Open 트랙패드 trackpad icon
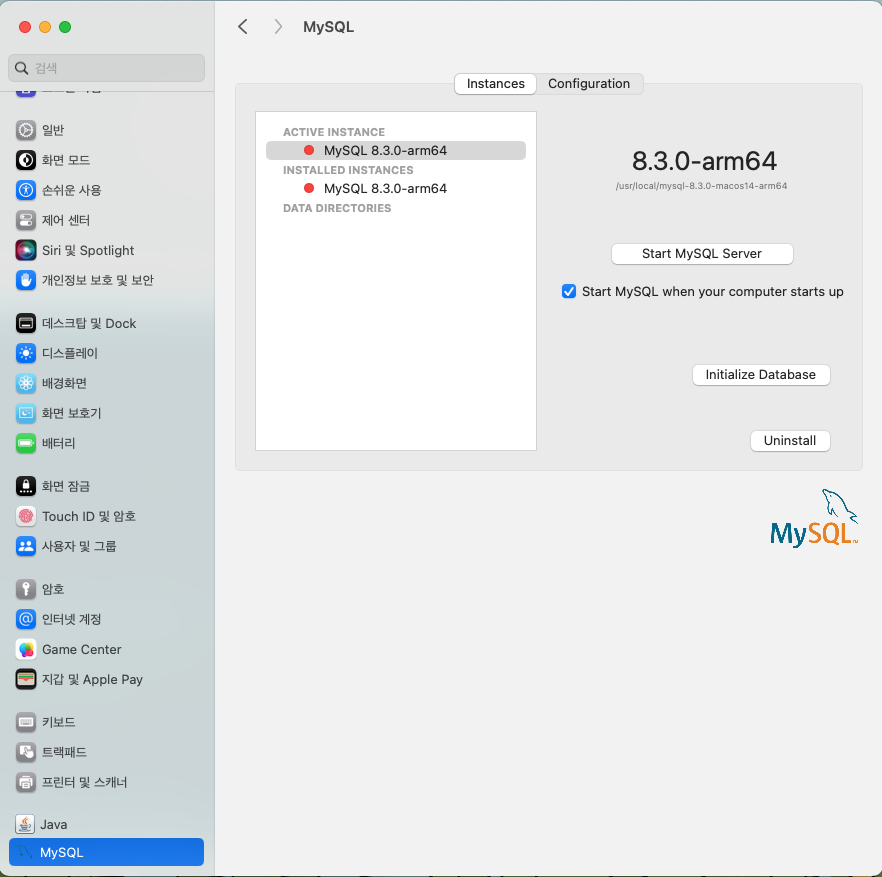 click(x=25, y=752)
